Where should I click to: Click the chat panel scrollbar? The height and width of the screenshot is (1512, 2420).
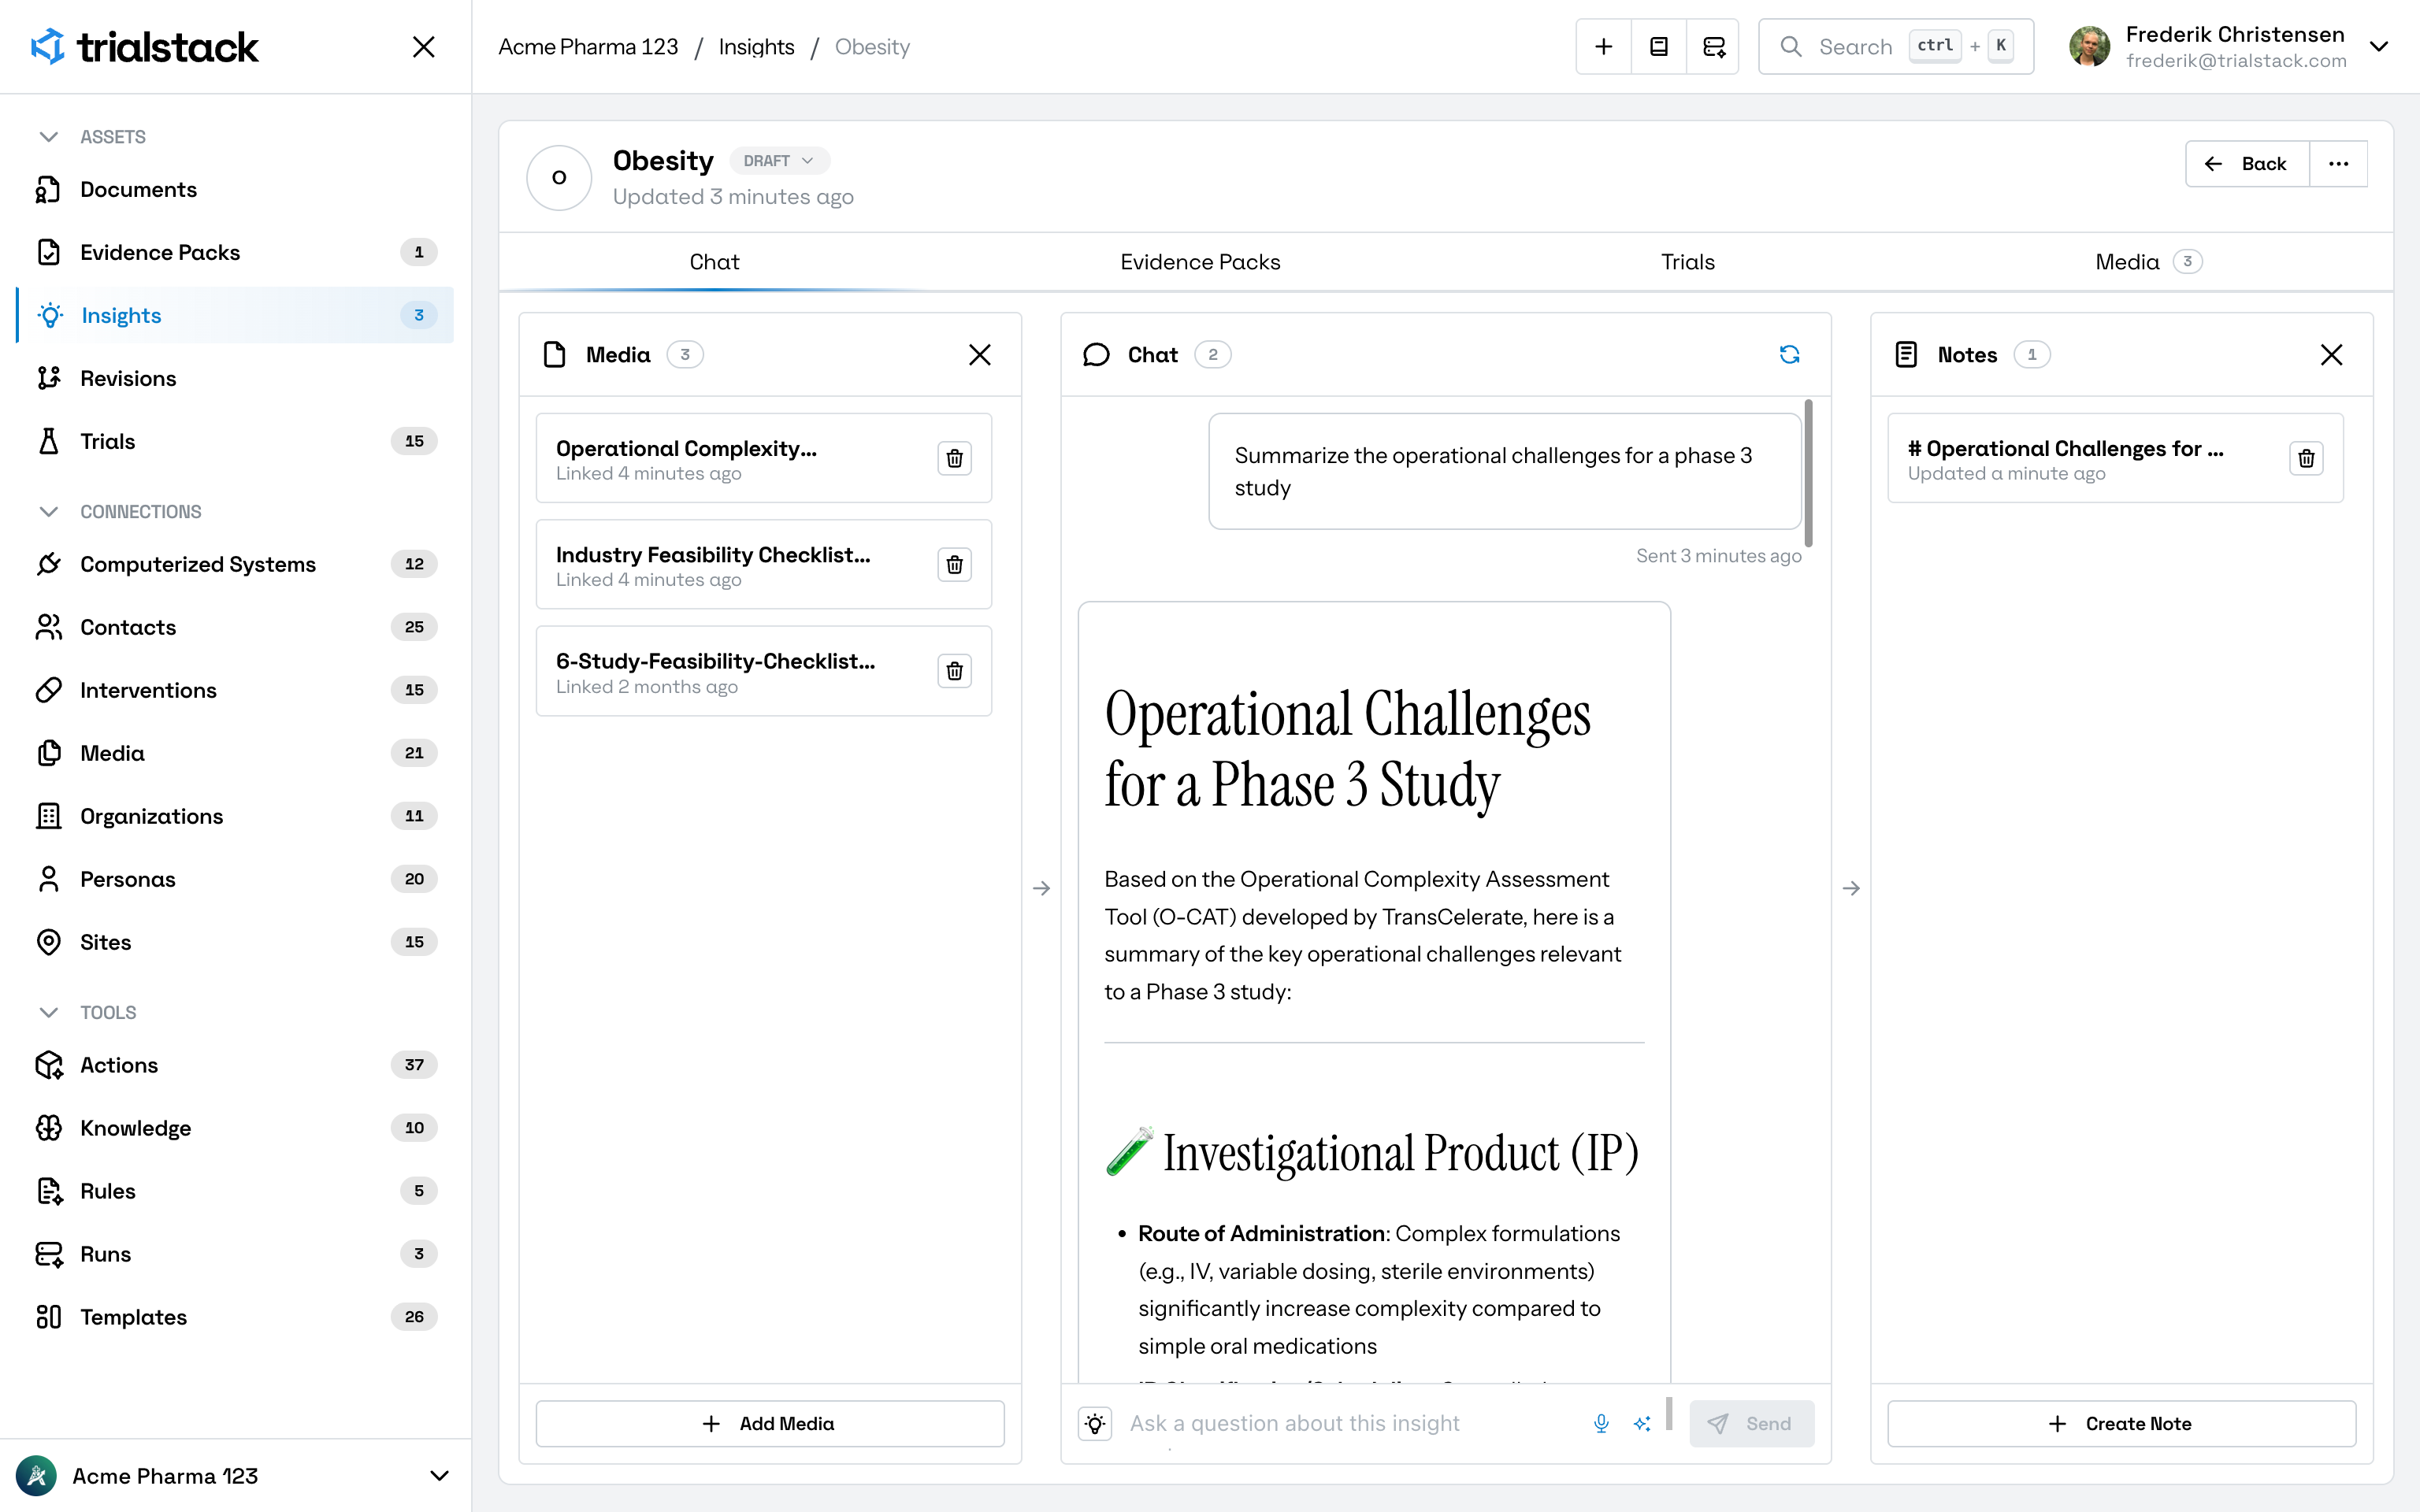click(1808, 473)
